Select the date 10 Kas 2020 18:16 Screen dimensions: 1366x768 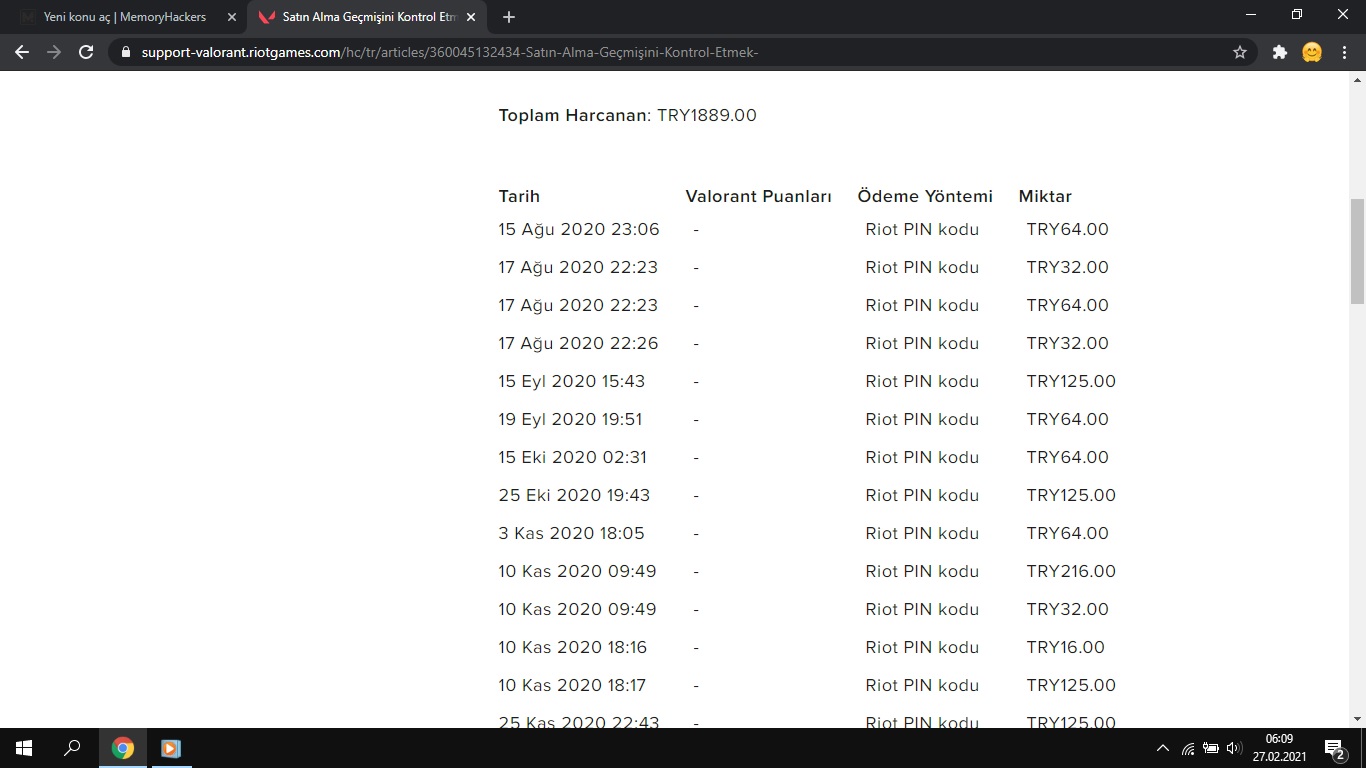point(573,647)
